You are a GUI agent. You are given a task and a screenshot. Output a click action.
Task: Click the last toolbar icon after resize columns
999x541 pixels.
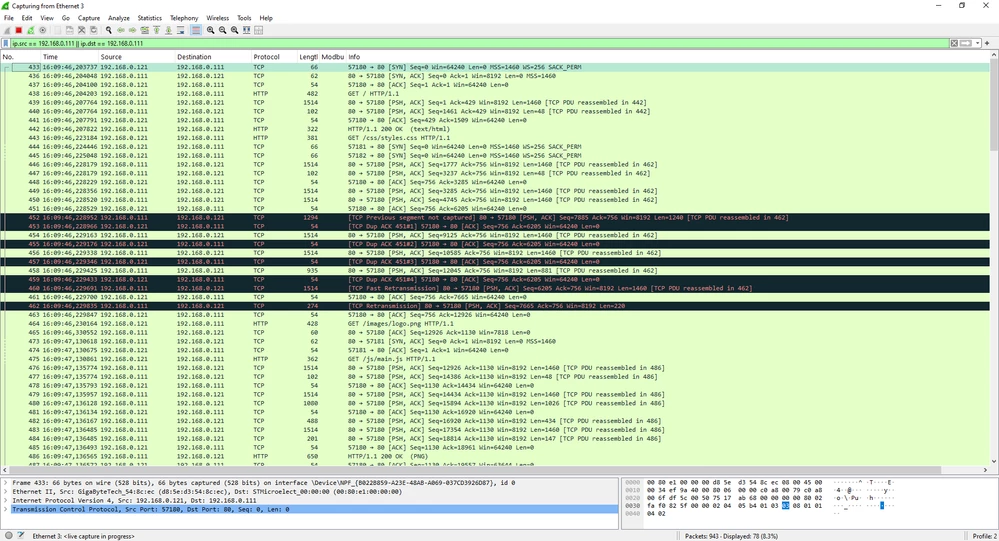click(259, 30)
